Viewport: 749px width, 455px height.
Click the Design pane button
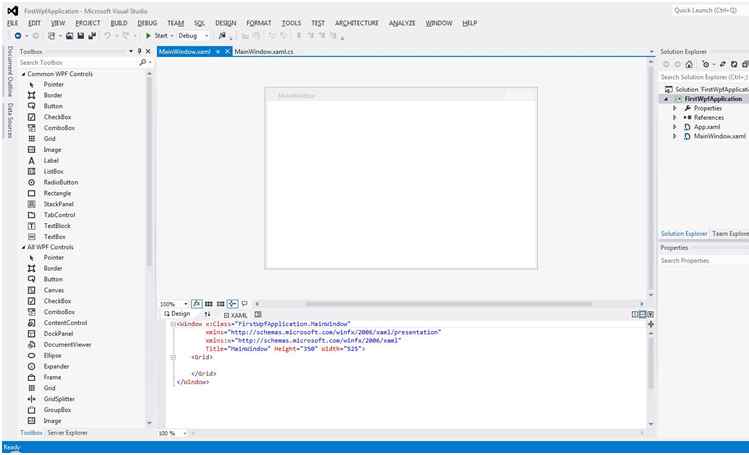[177, 314]
